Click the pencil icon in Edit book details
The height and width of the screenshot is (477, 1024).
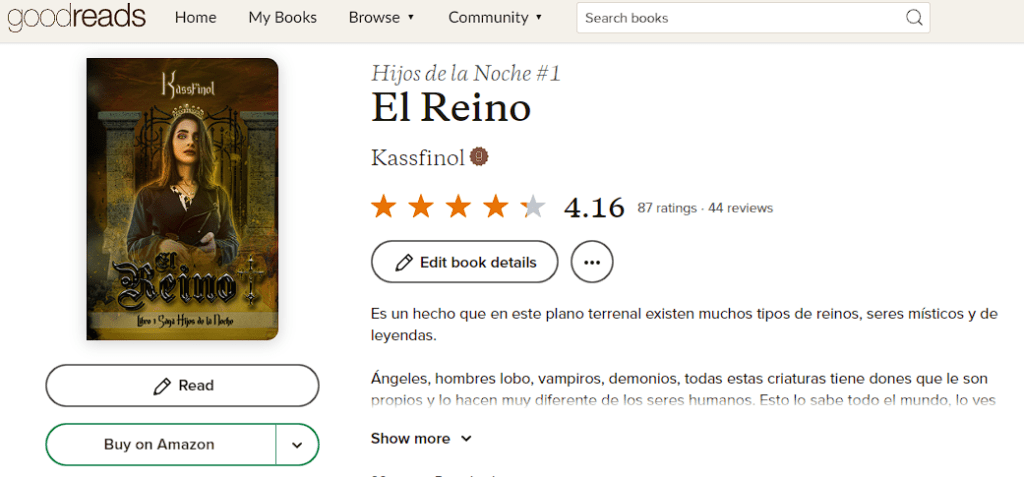click(404, 263)
